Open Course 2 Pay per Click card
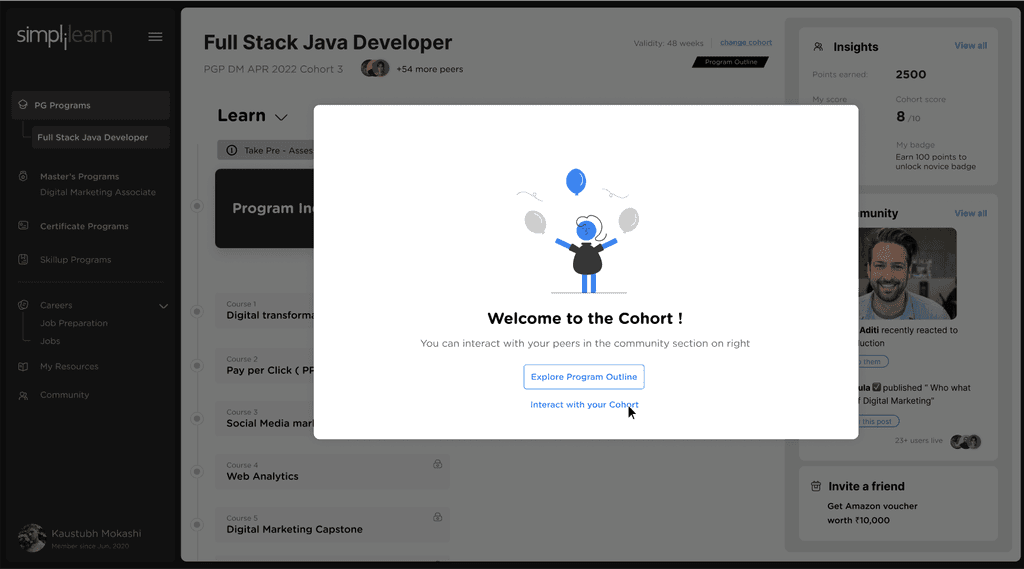Image resolution: width=1024 pixels, height=569 pixels. point(264,365)
